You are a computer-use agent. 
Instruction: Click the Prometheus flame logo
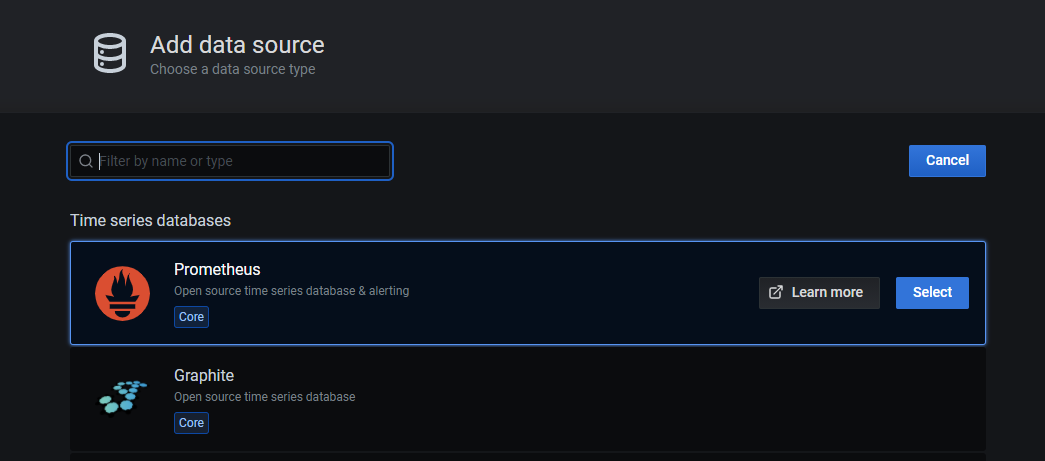pyautogui.click(x=122, y=293)
